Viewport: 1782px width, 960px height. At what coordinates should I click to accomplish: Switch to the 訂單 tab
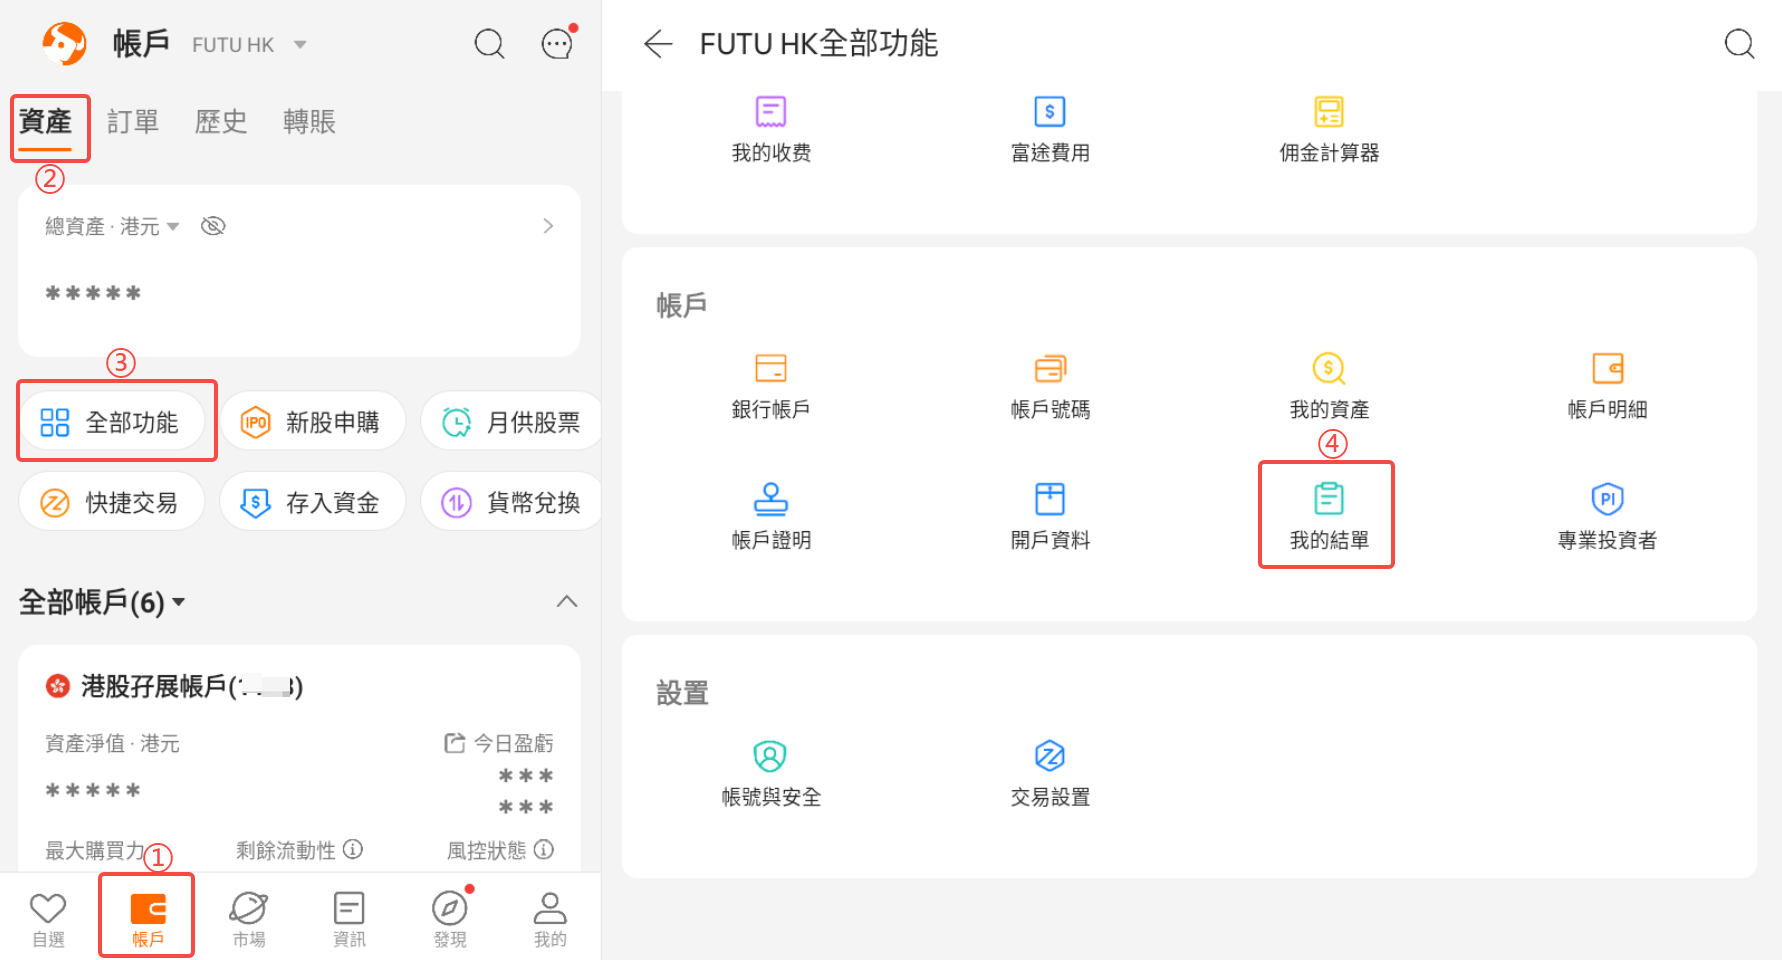(133, 122)
